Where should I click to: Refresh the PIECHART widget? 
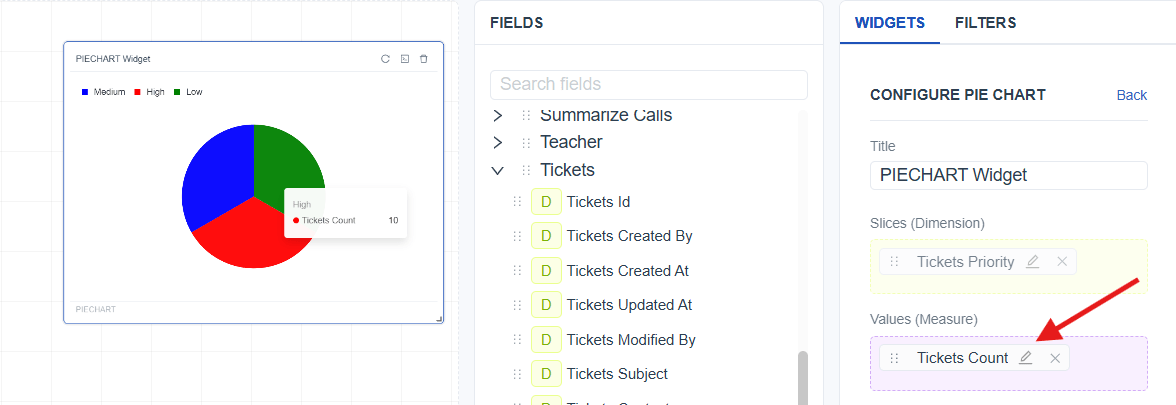coord(385,59)
